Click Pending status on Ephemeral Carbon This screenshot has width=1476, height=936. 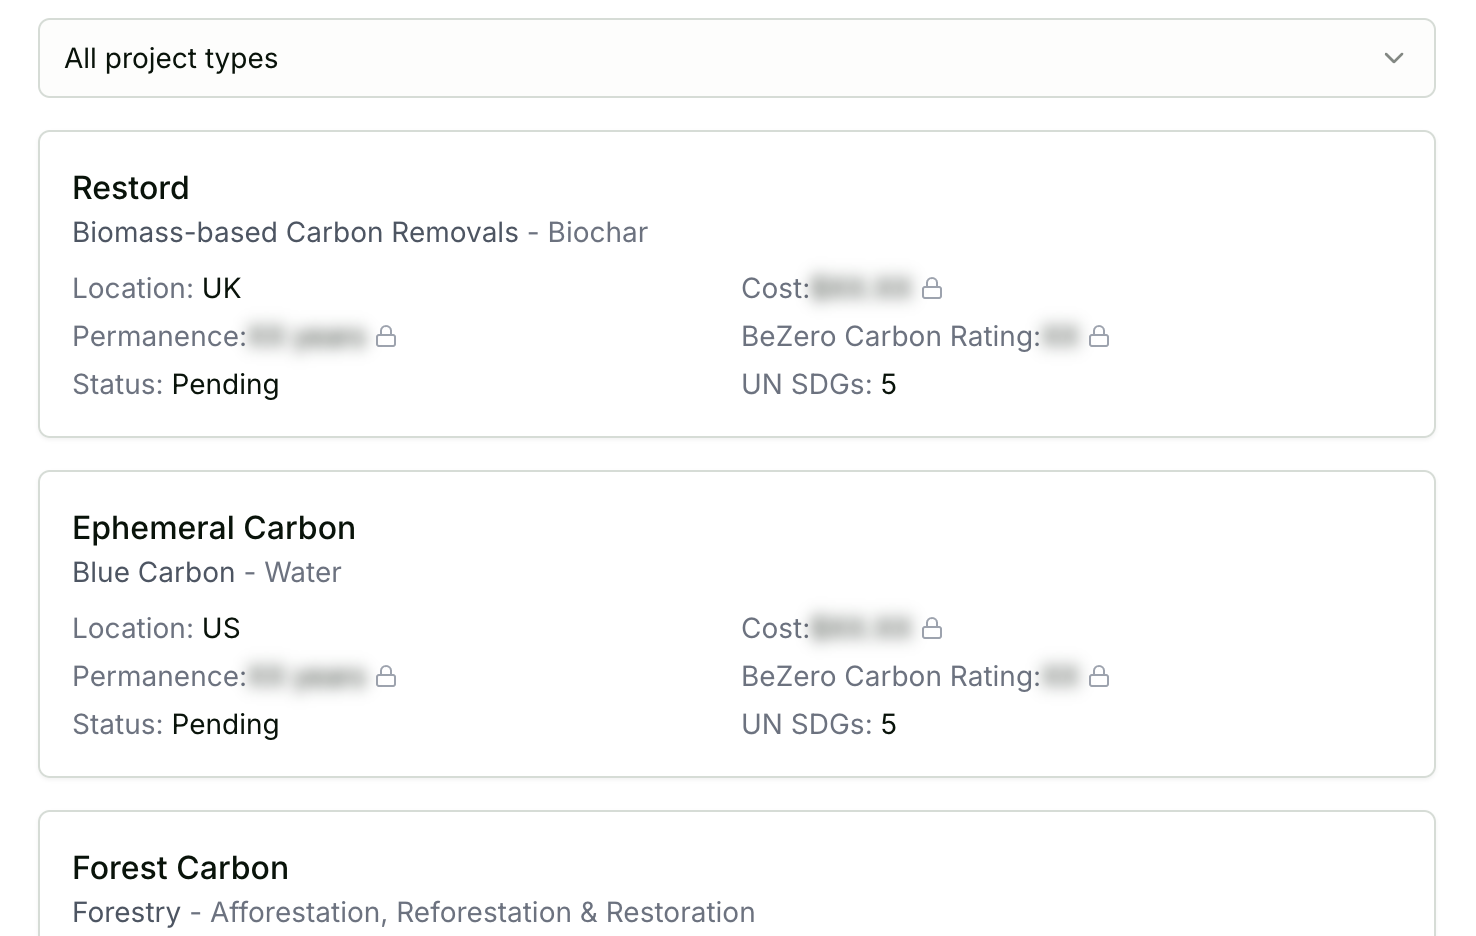click(x=225, y=724)
